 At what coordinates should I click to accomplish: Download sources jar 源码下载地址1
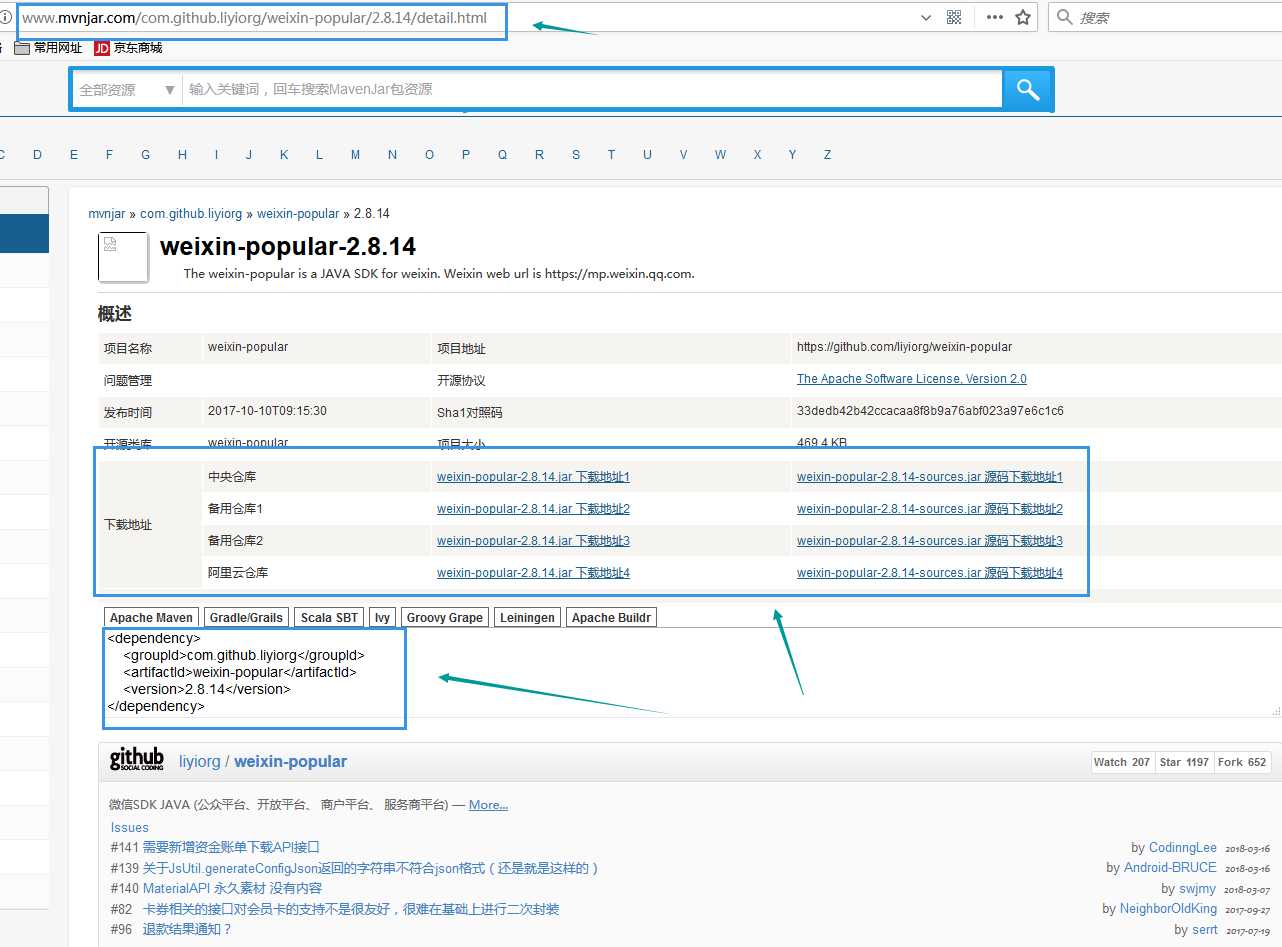point(930,477)
